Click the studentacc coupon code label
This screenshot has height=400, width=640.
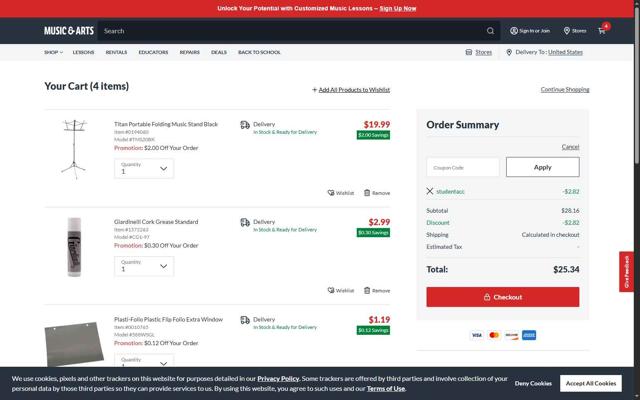[450, 191]
